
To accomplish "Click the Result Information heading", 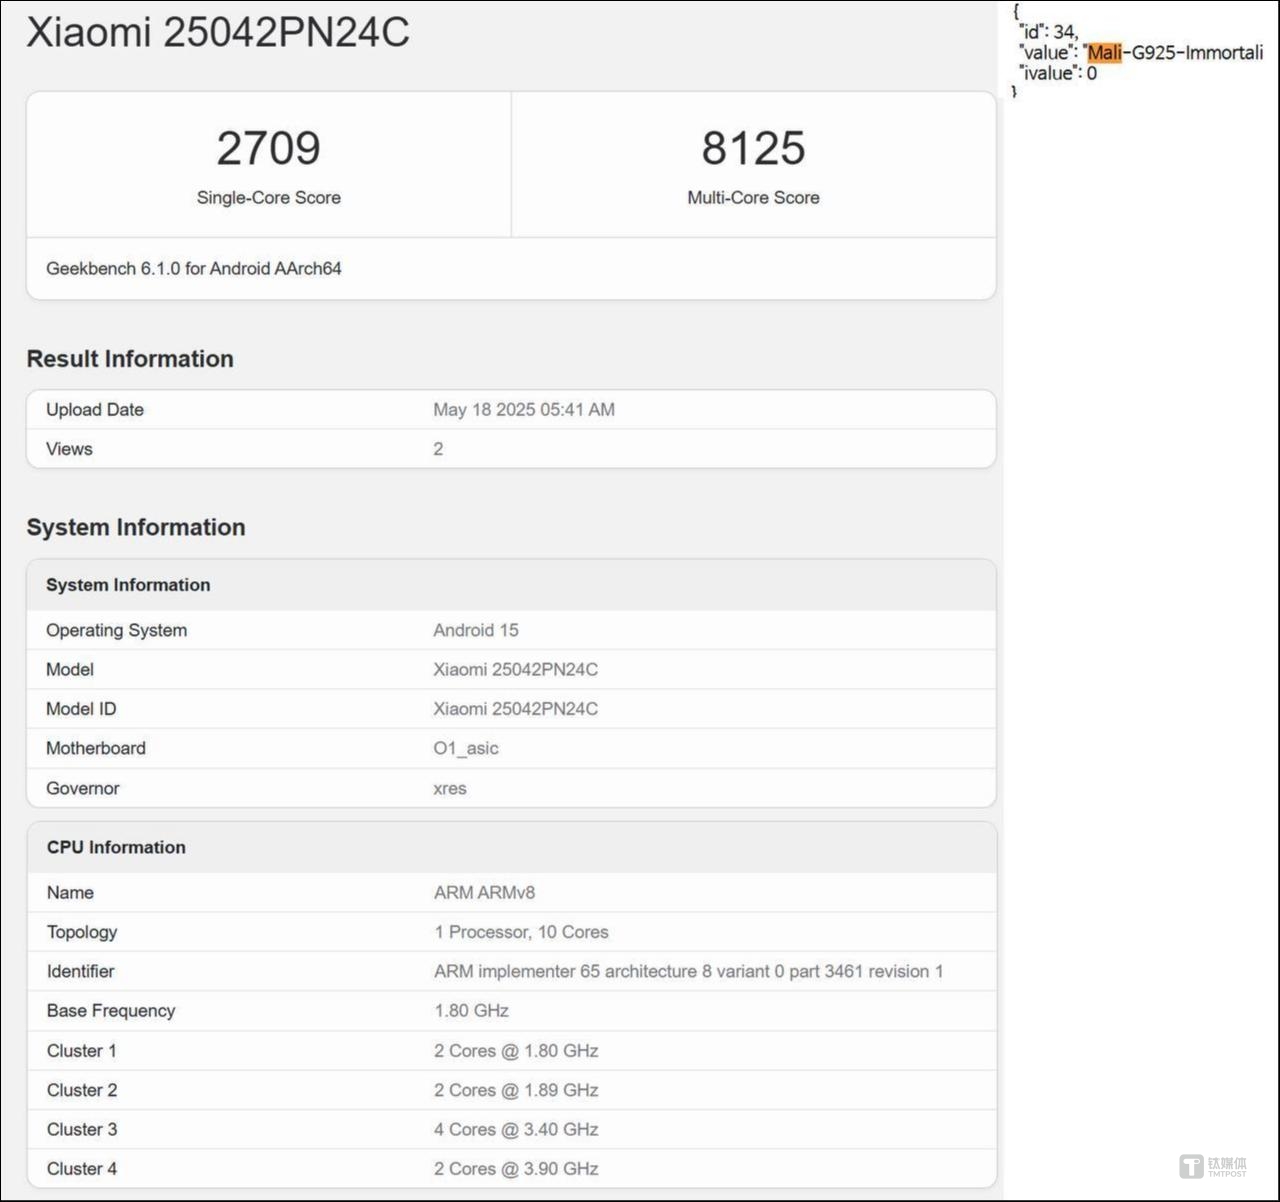I will coord(130,359).
